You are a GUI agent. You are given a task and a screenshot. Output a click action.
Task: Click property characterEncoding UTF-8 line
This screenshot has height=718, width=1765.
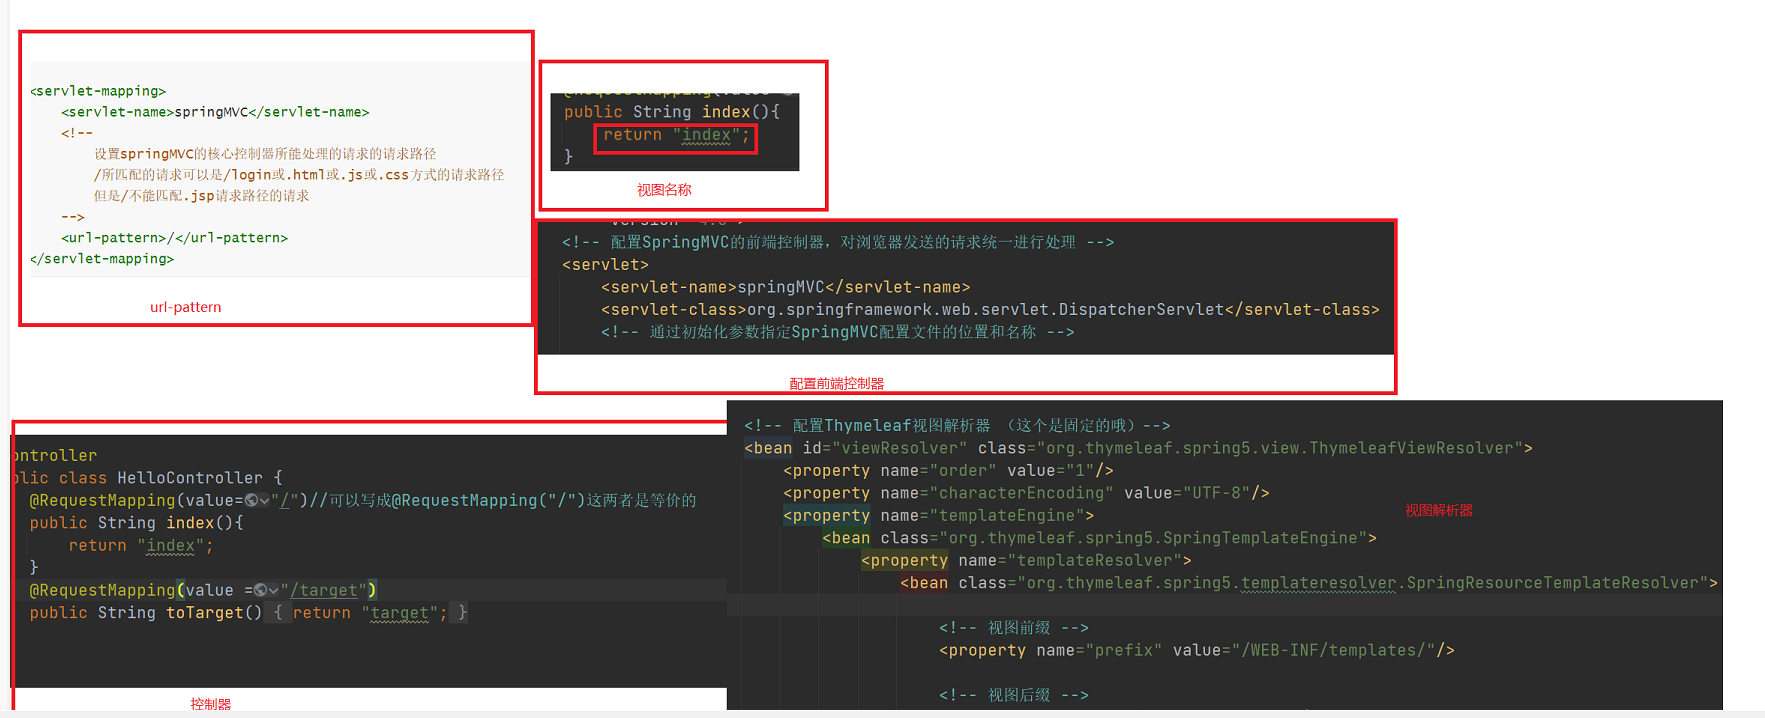click(1026, 493)
